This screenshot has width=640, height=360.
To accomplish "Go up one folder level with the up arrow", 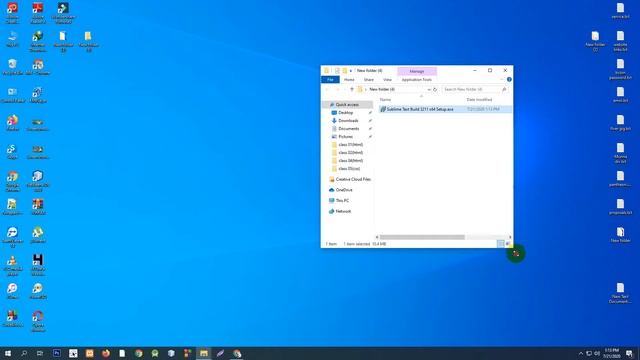I will click(x=351, y=89).
